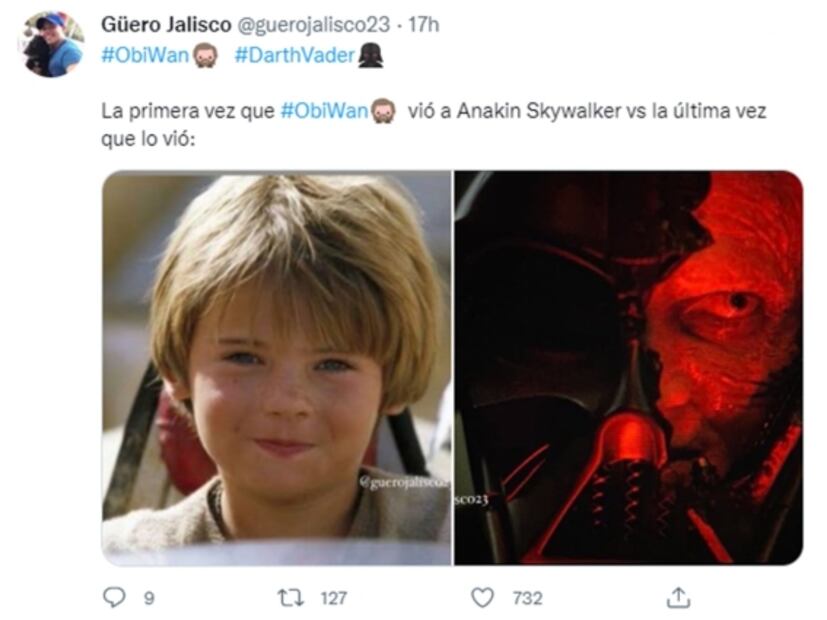This screenshot has height=620, width=827.
Task: Click the Darth Vader helmet emoji
Action: tap(371, 55)
